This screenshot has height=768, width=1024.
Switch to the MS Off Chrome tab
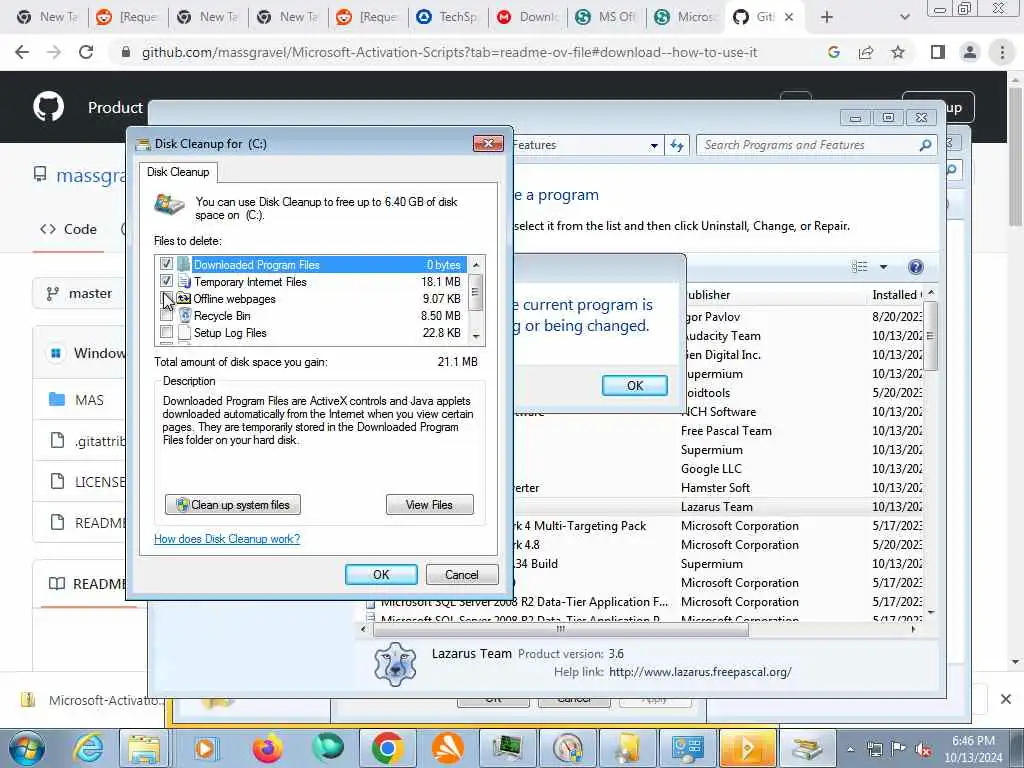pyautogui.click(x=607, y=17)
